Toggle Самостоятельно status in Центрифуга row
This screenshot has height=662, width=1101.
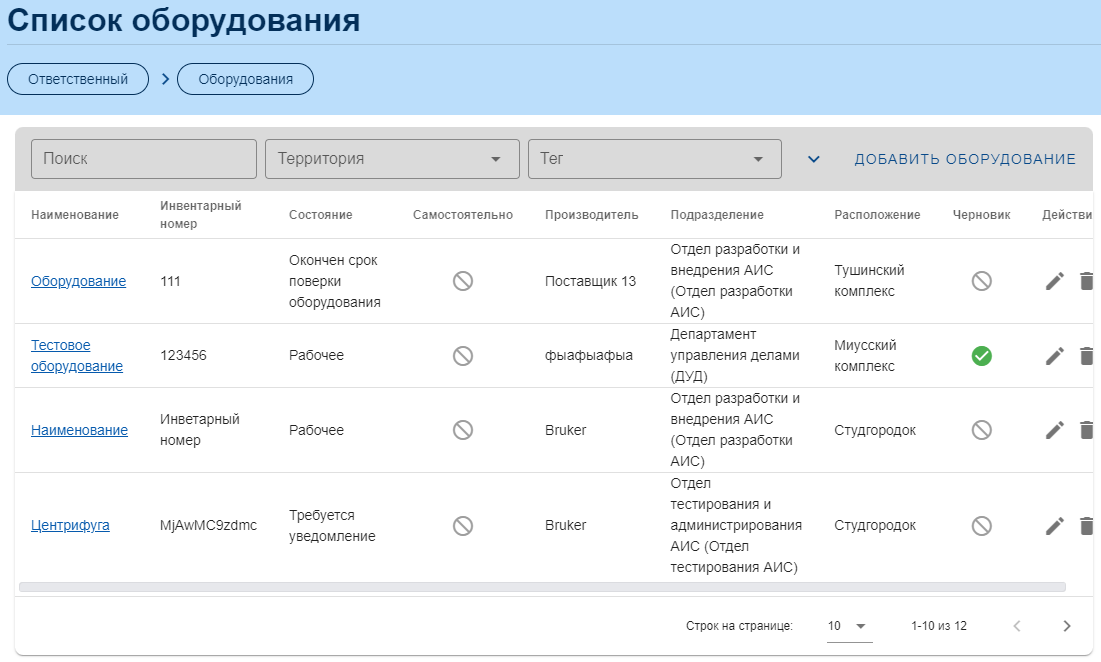point(462,526)
